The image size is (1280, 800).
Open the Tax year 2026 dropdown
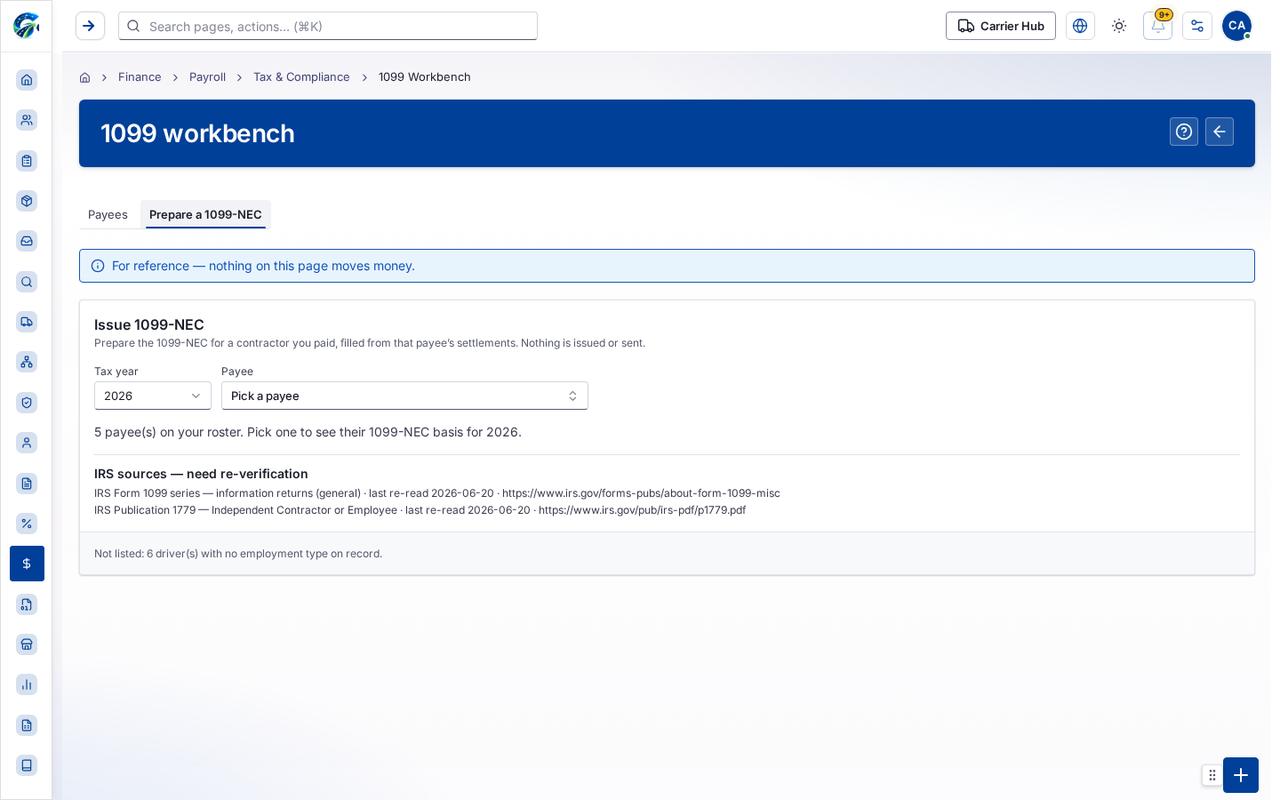click(152, 396)
